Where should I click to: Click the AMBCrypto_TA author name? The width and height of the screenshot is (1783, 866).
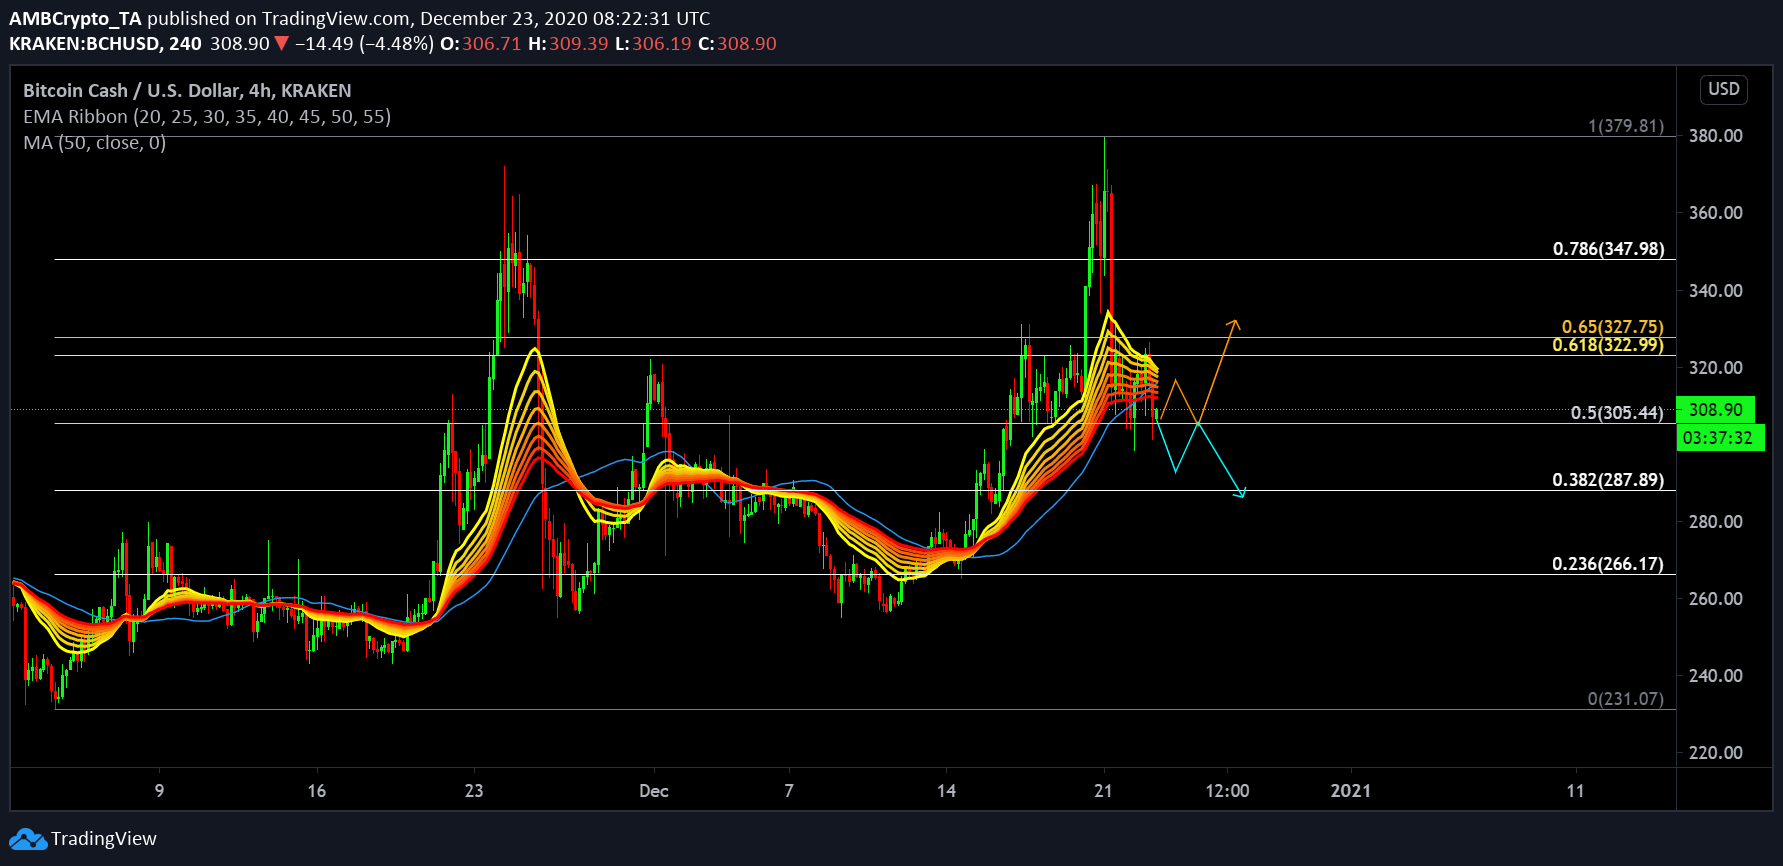pyautogui.click(x=76, y=19)
